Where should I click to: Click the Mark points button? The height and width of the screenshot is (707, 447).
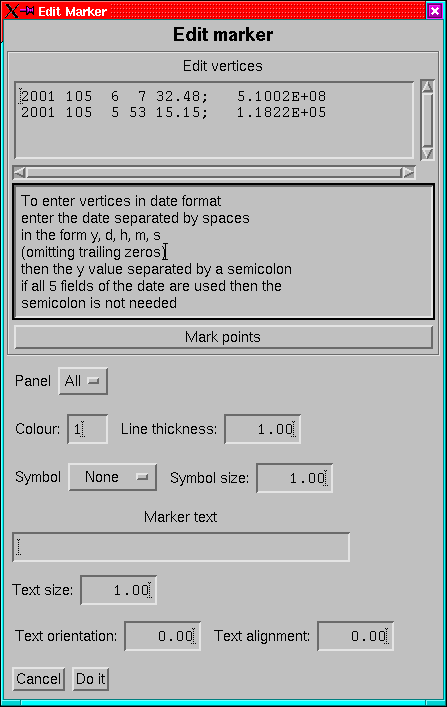click(223, 337)
